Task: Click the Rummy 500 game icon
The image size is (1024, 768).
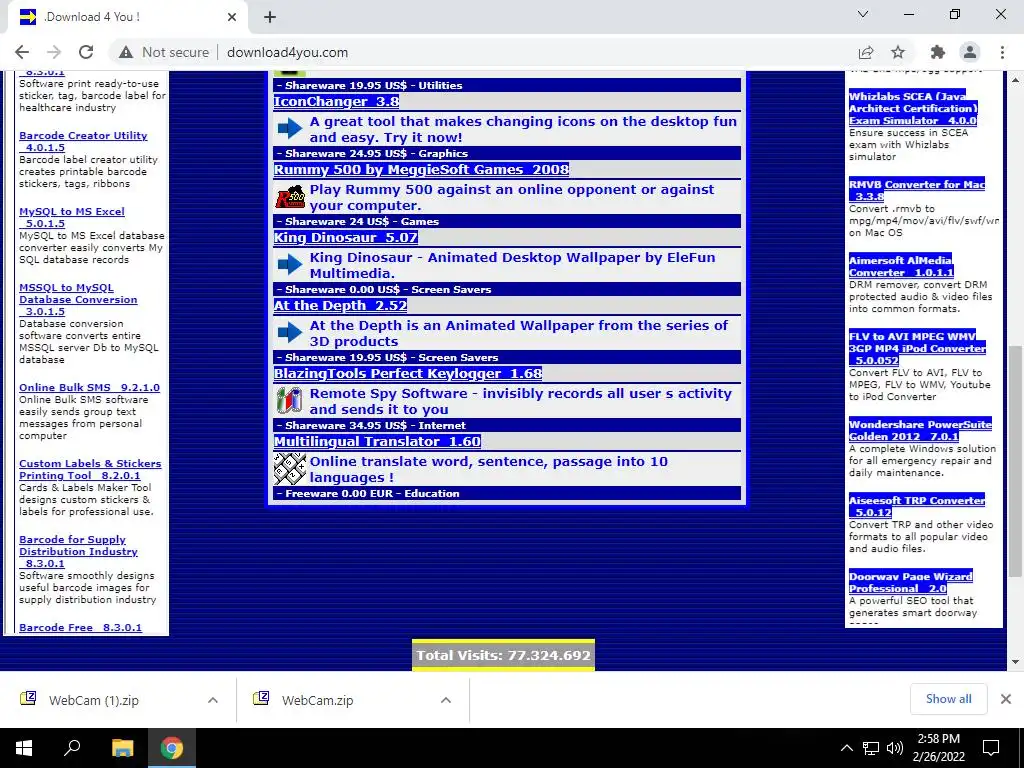Action: coord(290,197)
